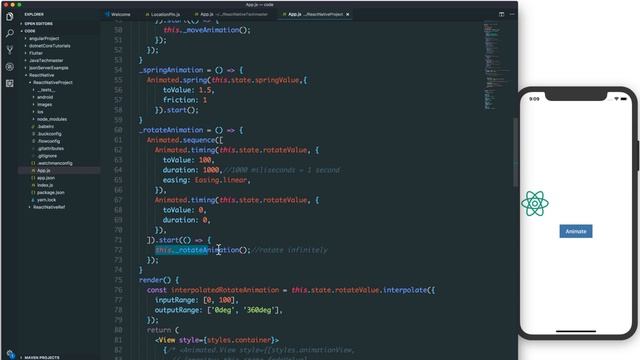Expand the JavaTechmaster folder
This screenshot has width=640, height=360.
[46, 60]
